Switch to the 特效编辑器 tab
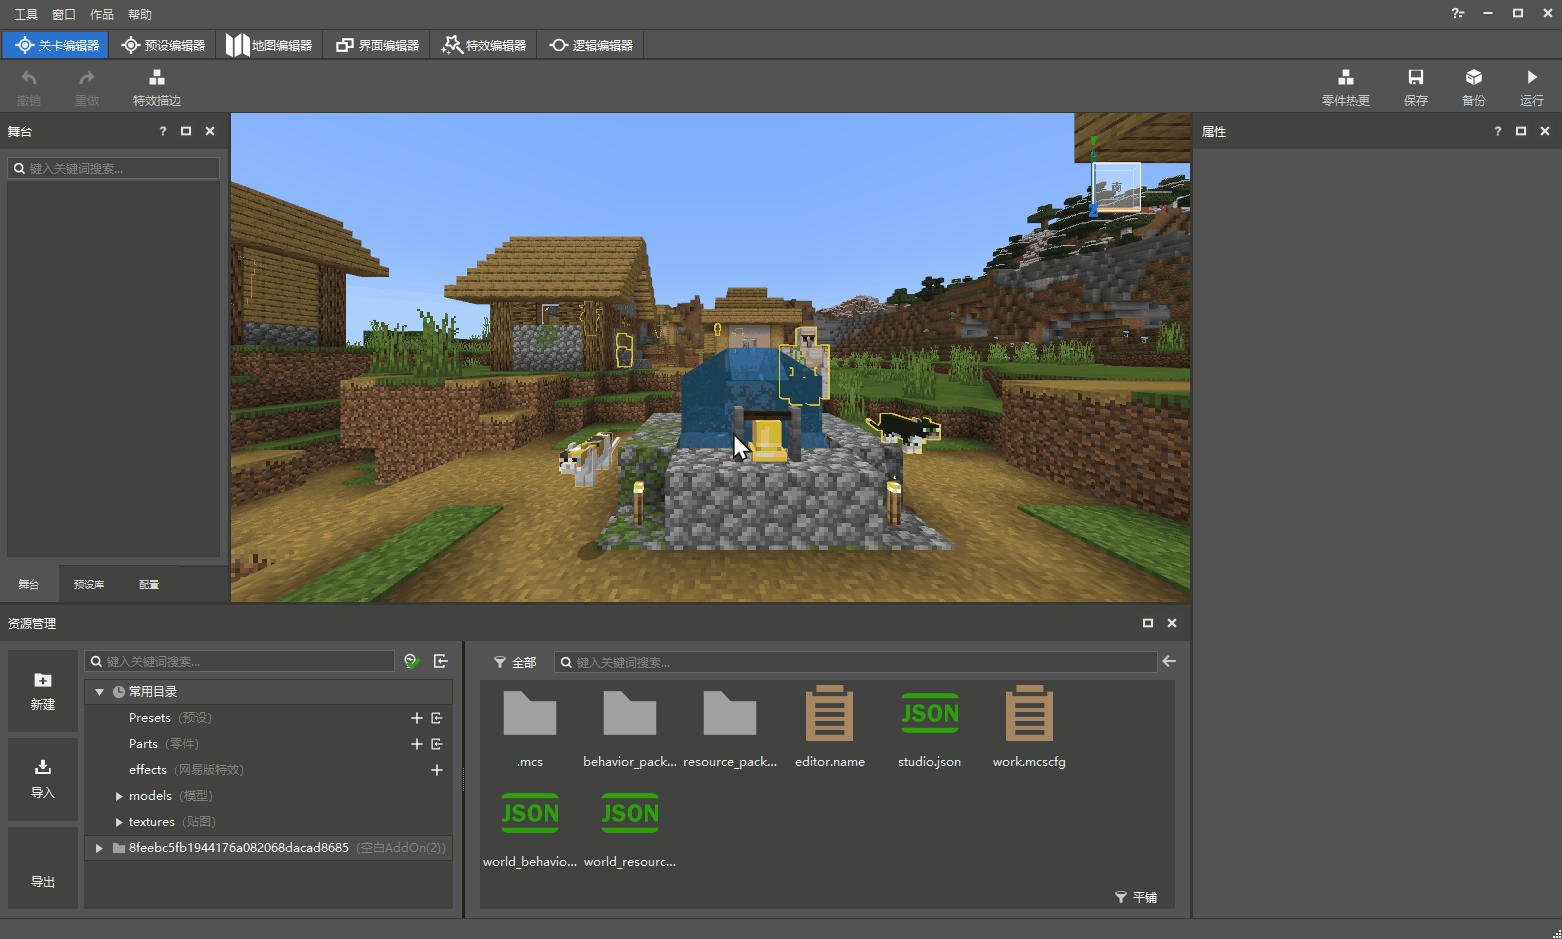This screenshot has height=939, width=1562. click(x=484, y=45)
